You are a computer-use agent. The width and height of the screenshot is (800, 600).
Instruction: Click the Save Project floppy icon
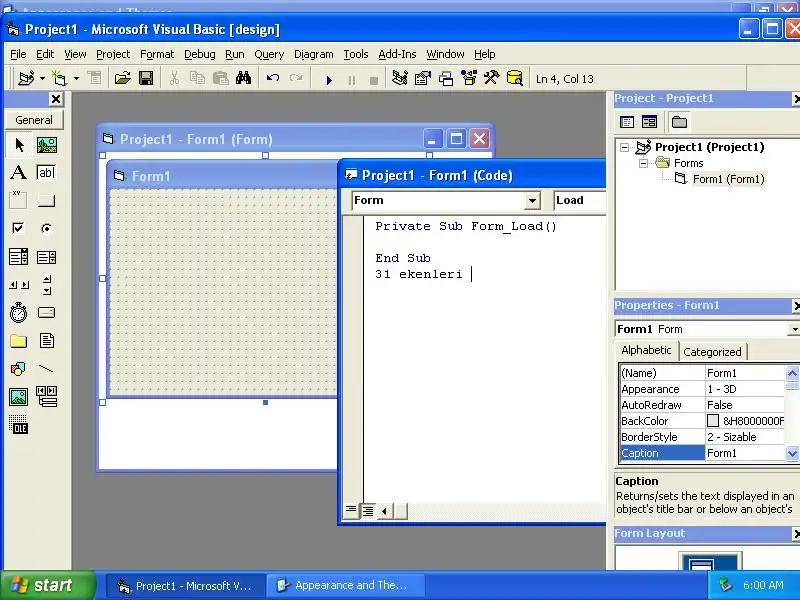tap(146, 79)
